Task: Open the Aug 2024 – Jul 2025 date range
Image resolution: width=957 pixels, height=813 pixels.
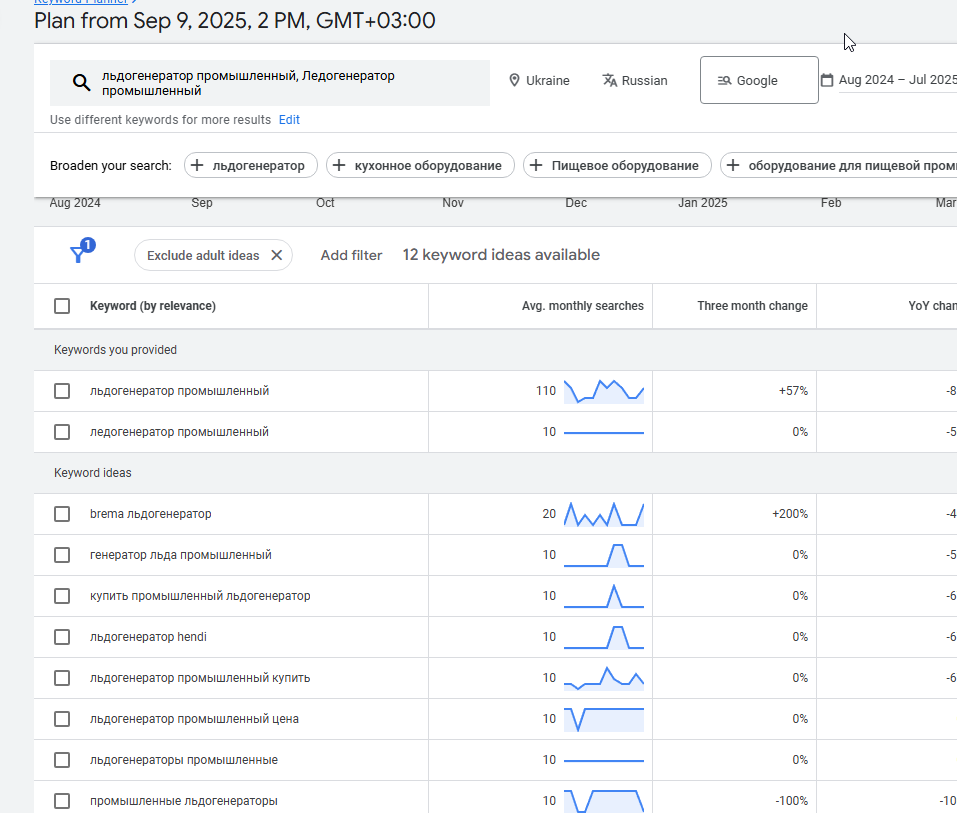Action: click(898, 80)
